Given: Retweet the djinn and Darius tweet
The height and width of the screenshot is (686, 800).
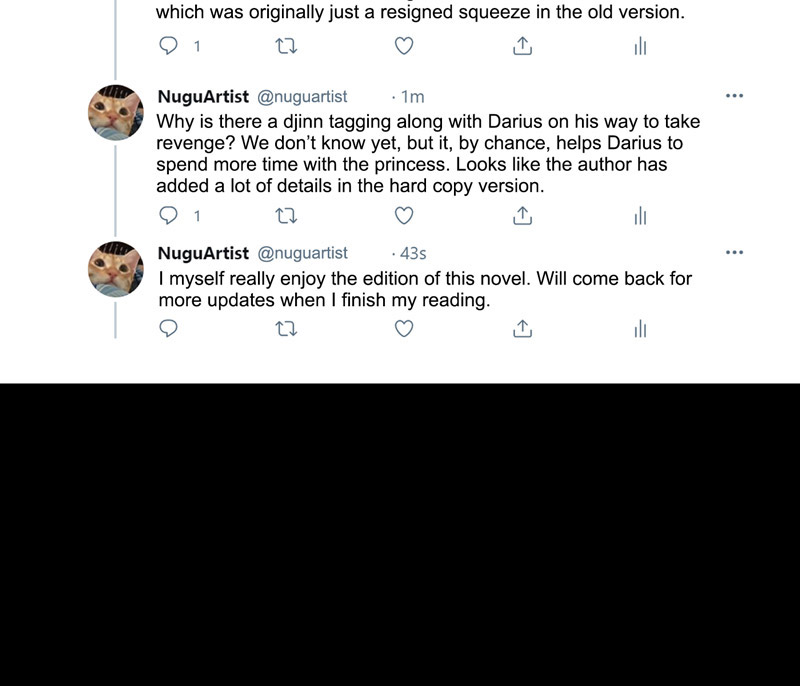Looking at the screenshot, I should (x=288, y=216).
